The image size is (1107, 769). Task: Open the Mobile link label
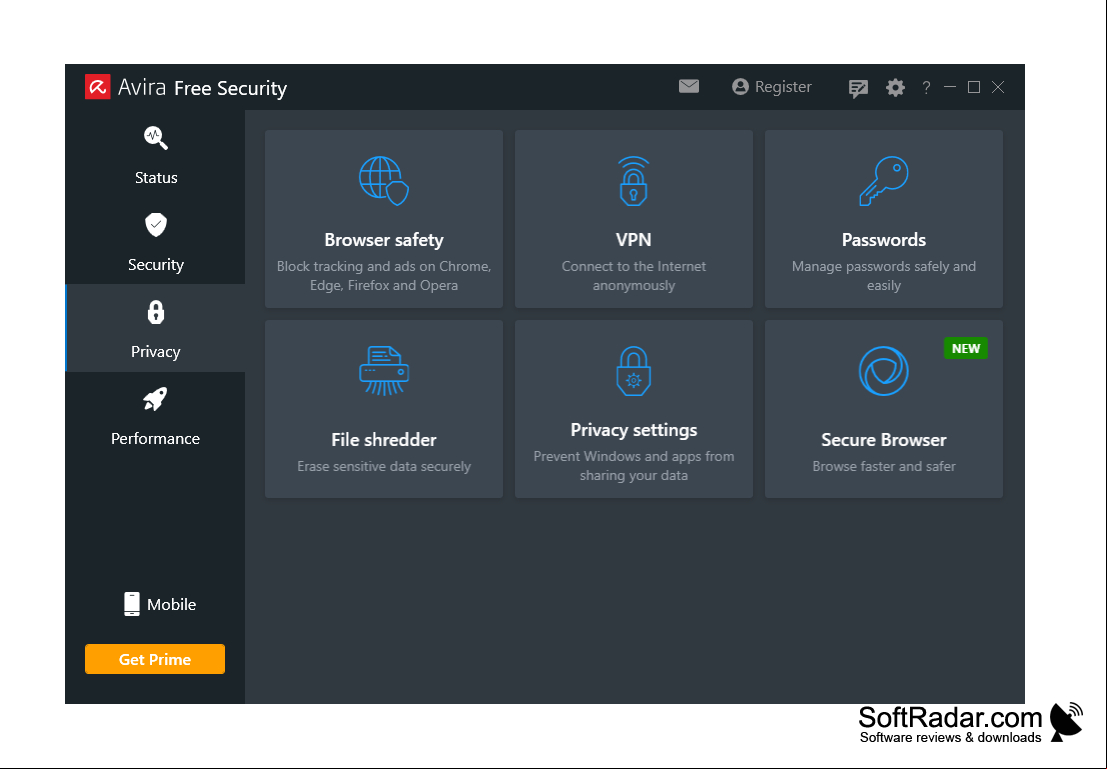click(x=172, y=604)
